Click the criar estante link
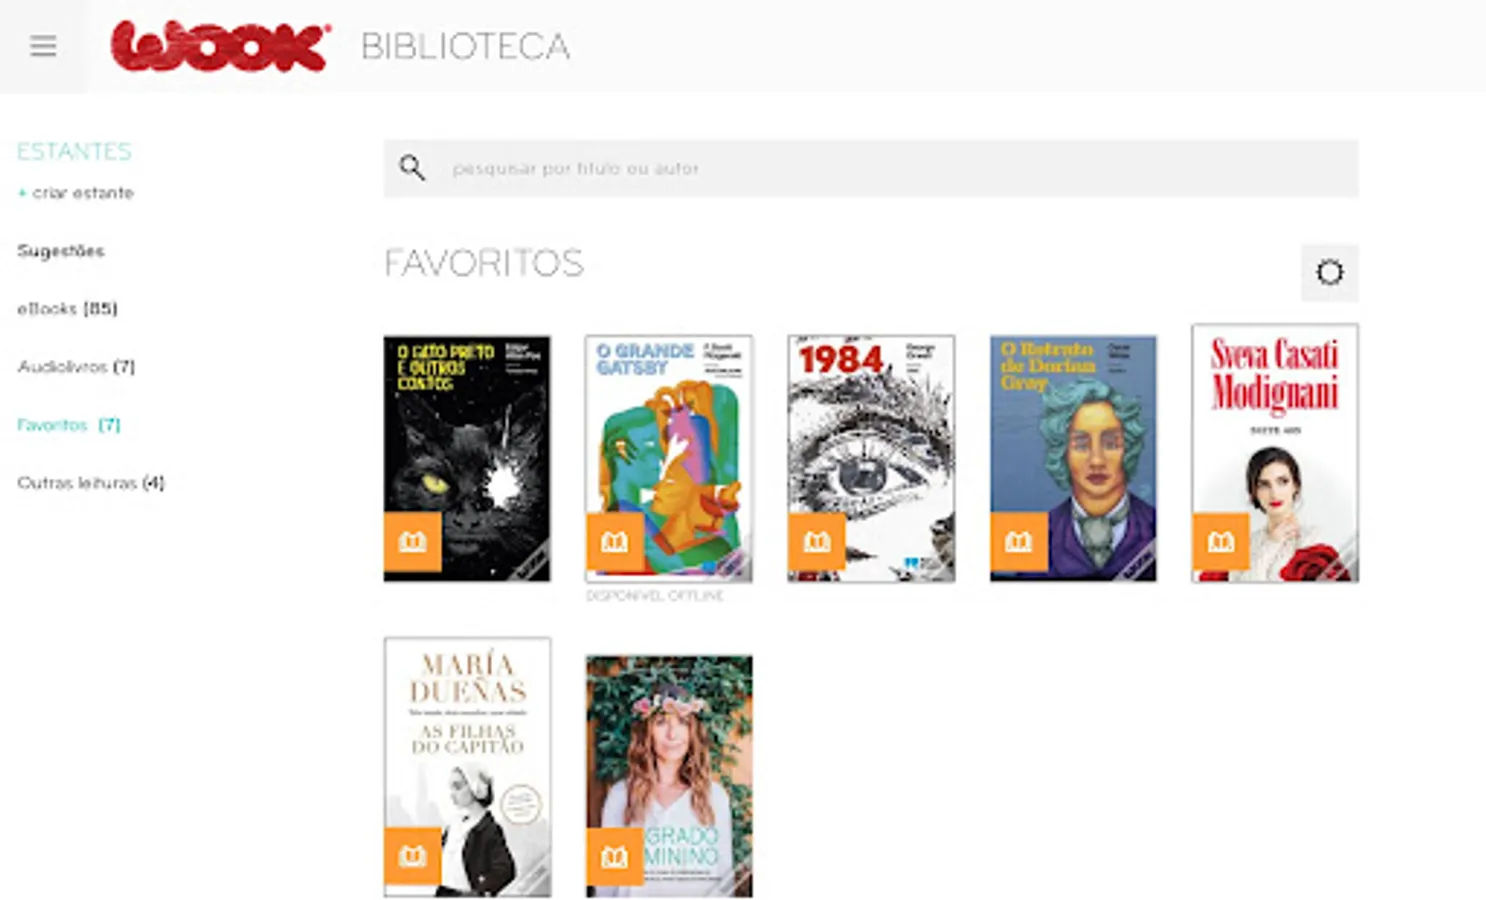Viewport: 1486px width, 900px height. pyautogui.click(x=76, y=193)
